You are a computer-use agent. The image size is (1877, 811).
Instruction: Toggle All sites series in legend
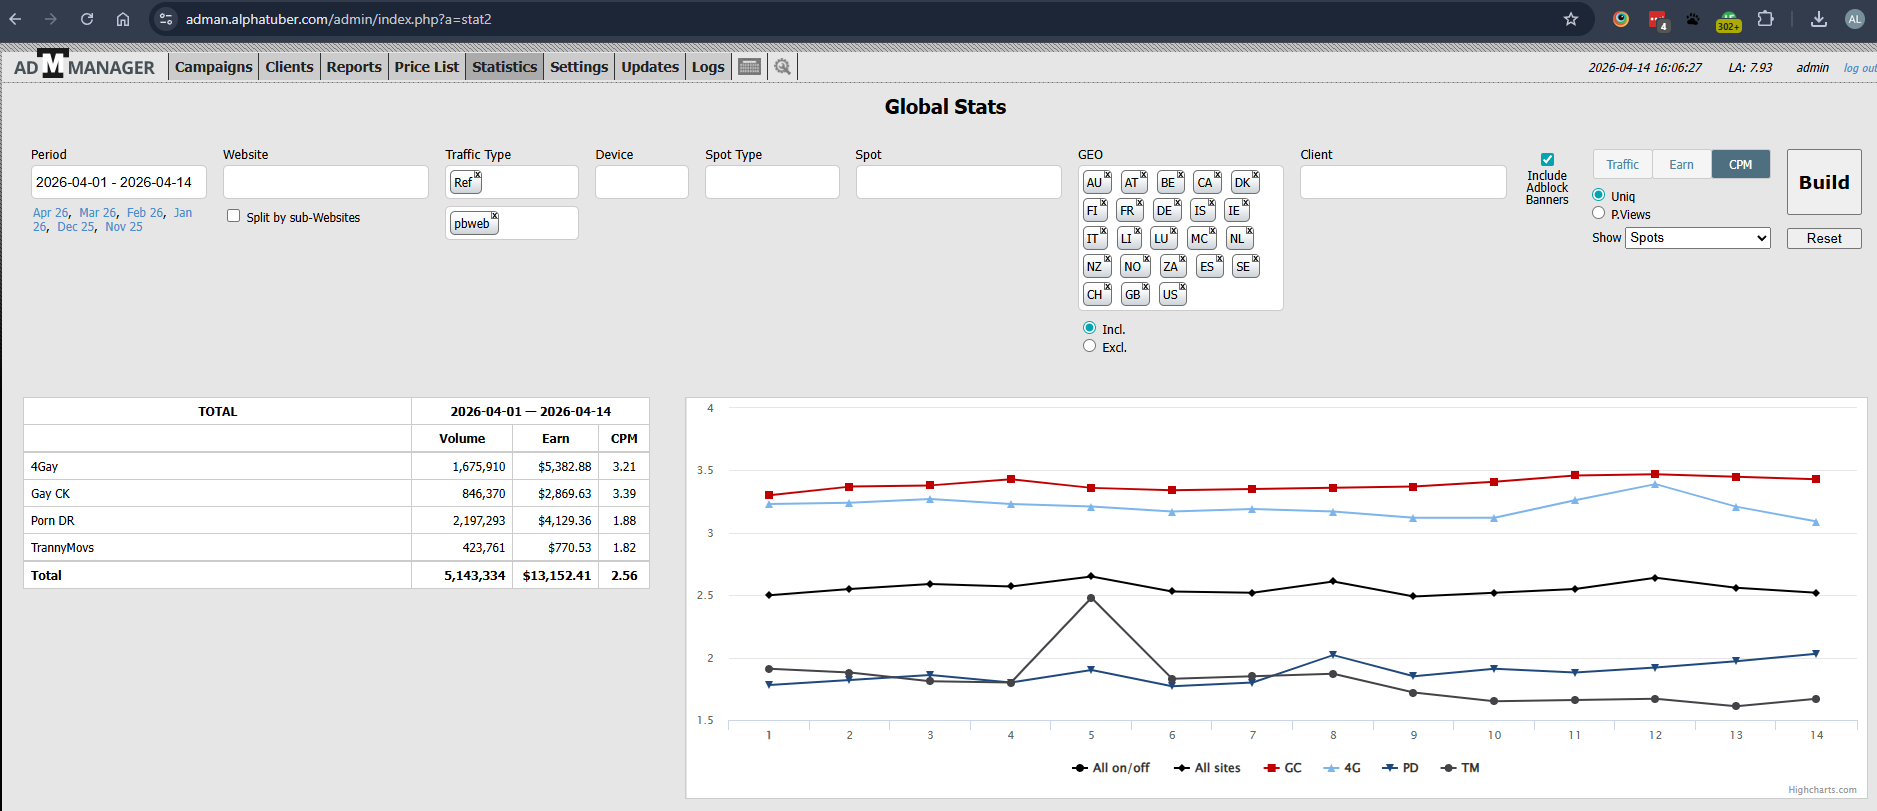(x=1207, y=768)
